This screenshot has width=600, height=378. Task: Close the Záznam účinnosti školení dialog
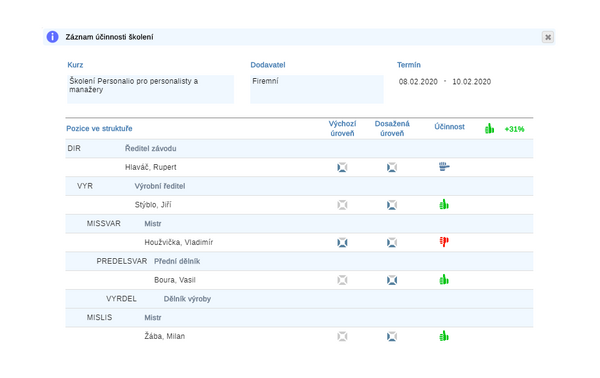(548, 37)
